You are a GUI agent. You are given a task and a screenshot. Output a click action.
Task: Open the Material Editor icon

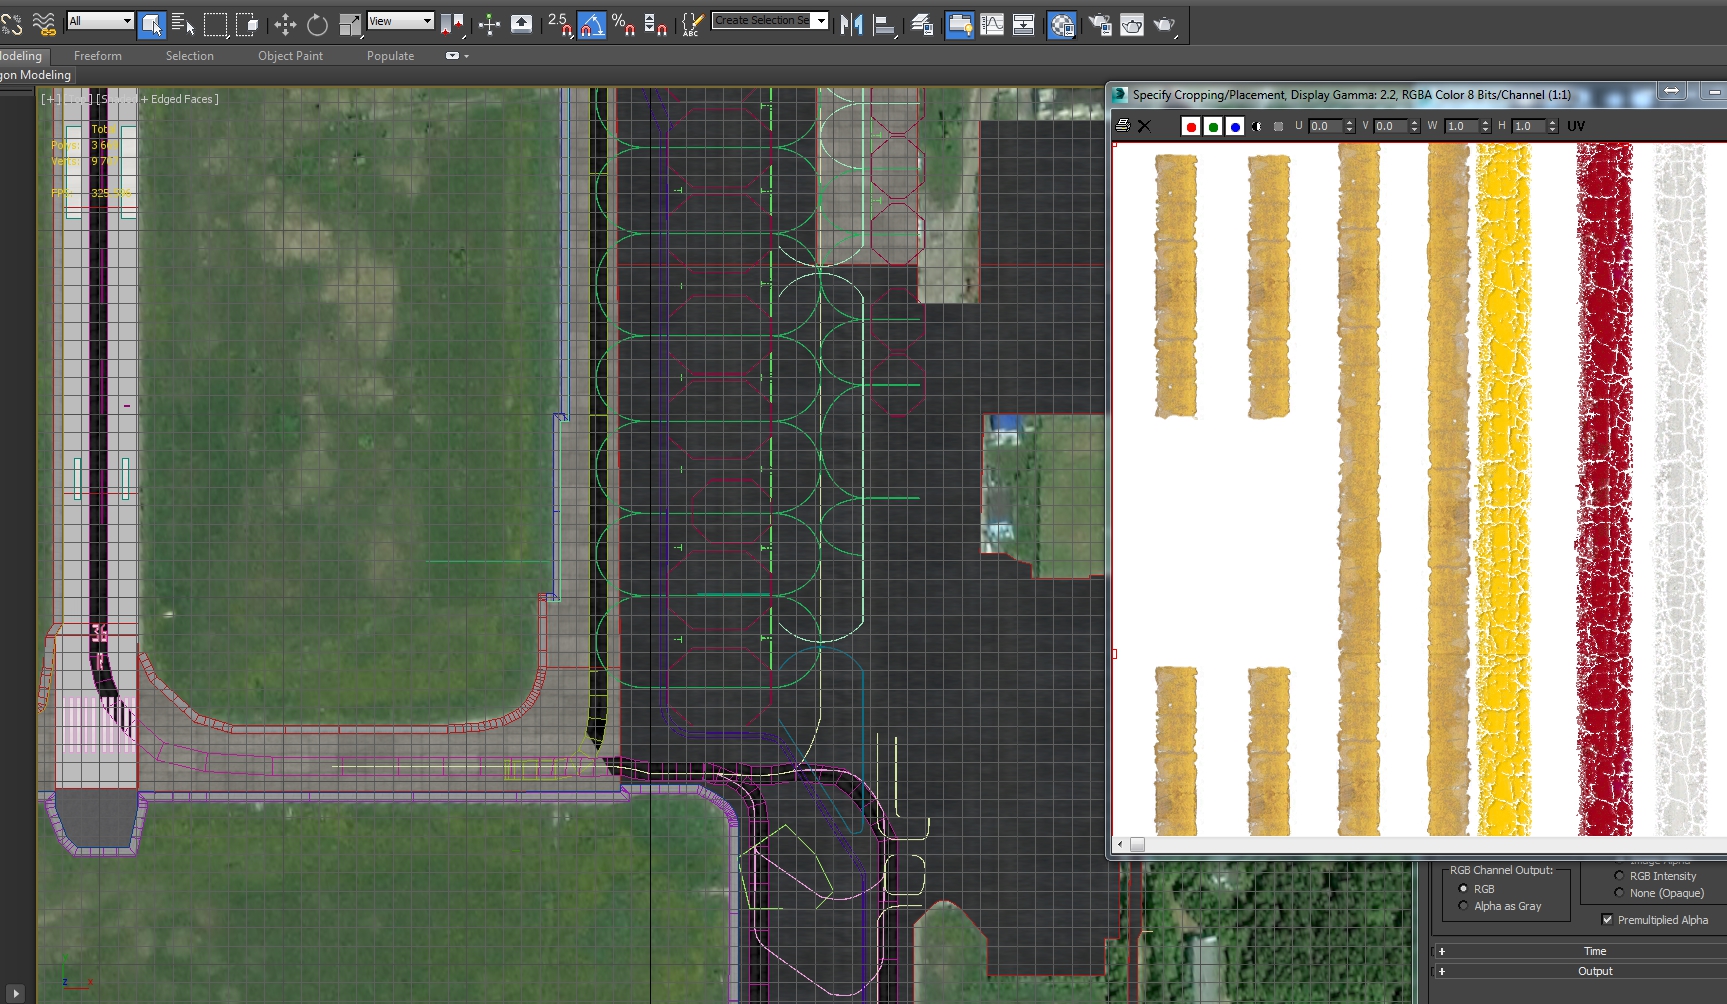coord(1062,25)
